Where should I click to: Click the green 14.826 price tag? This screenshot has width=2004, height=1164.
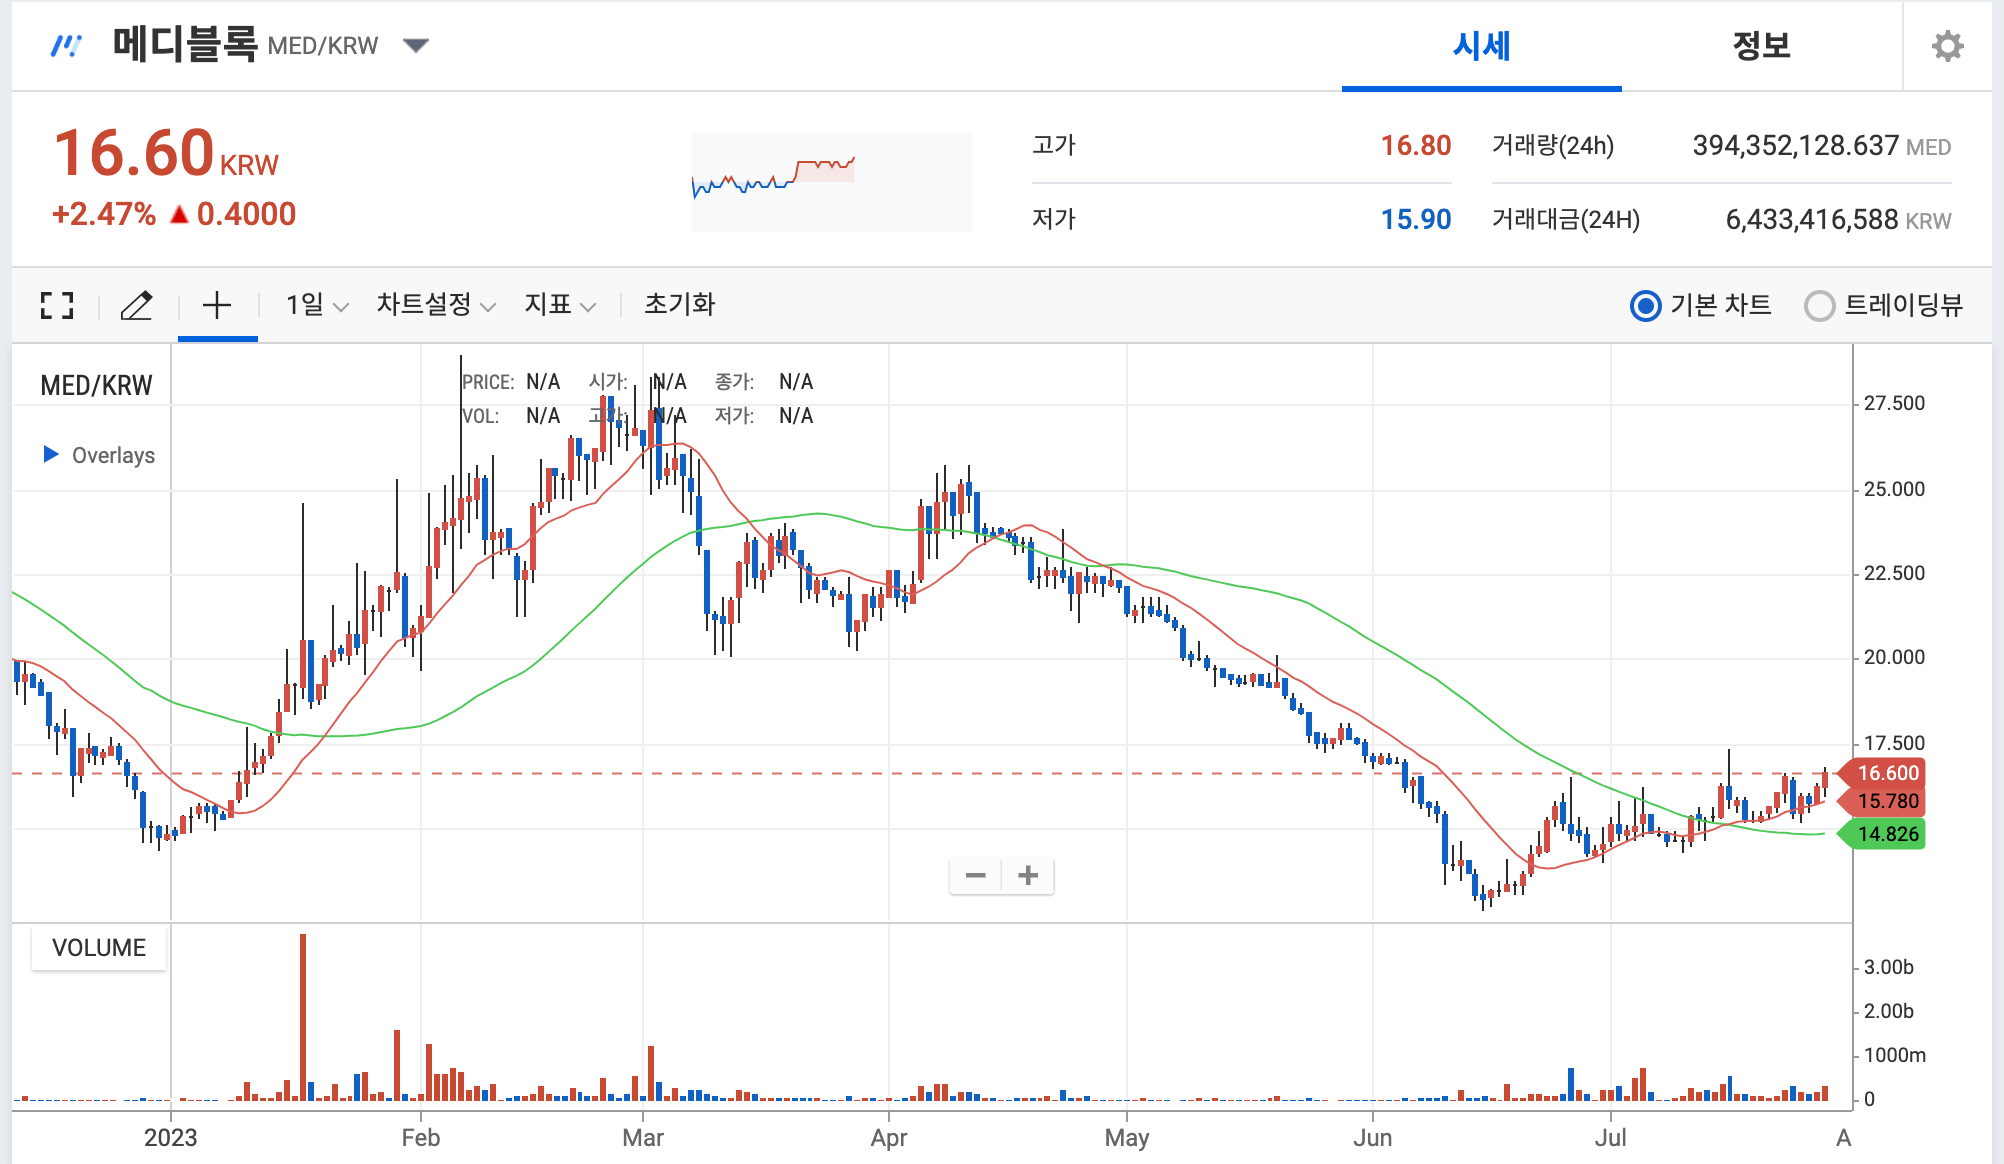coord(1886,834)
